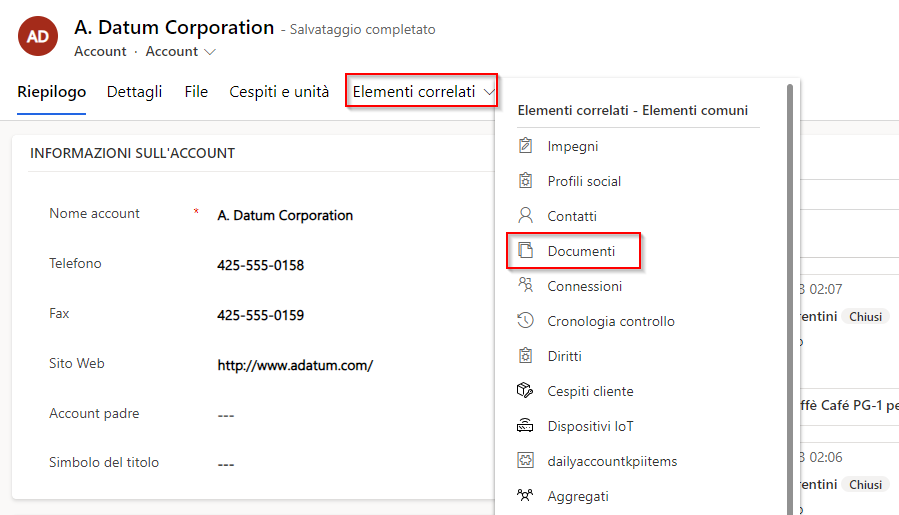Click the related items menu scrollbar
The height and width of the screenshot is (515, 899).
click(x=789, y=298)
